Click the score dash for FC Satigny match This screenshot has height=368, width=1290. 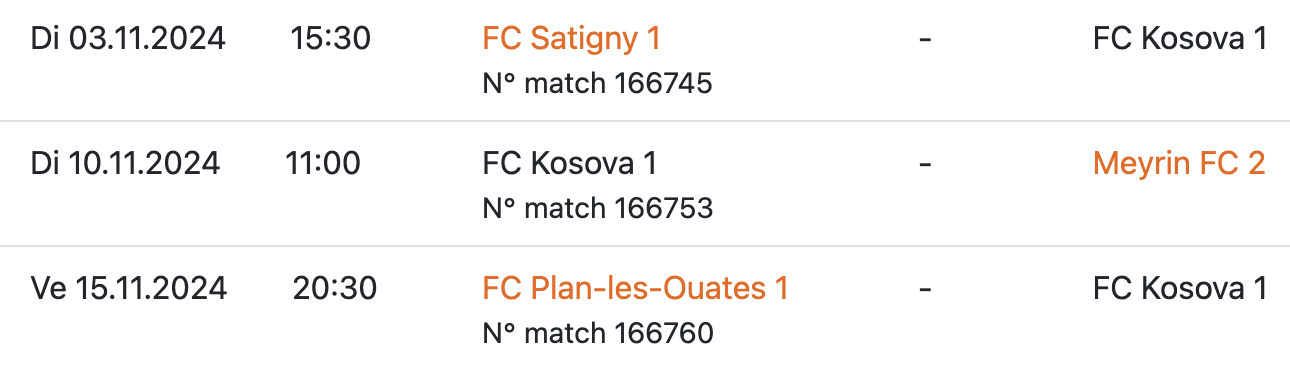click(x=924, y=40)
